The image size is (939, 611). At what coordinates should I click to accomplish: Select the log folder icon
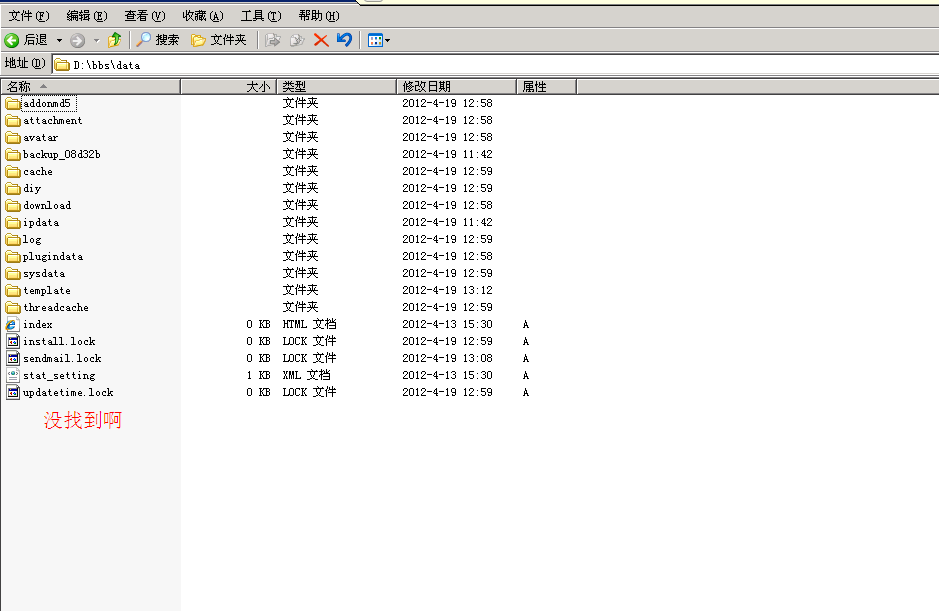[x=13, y=240]
